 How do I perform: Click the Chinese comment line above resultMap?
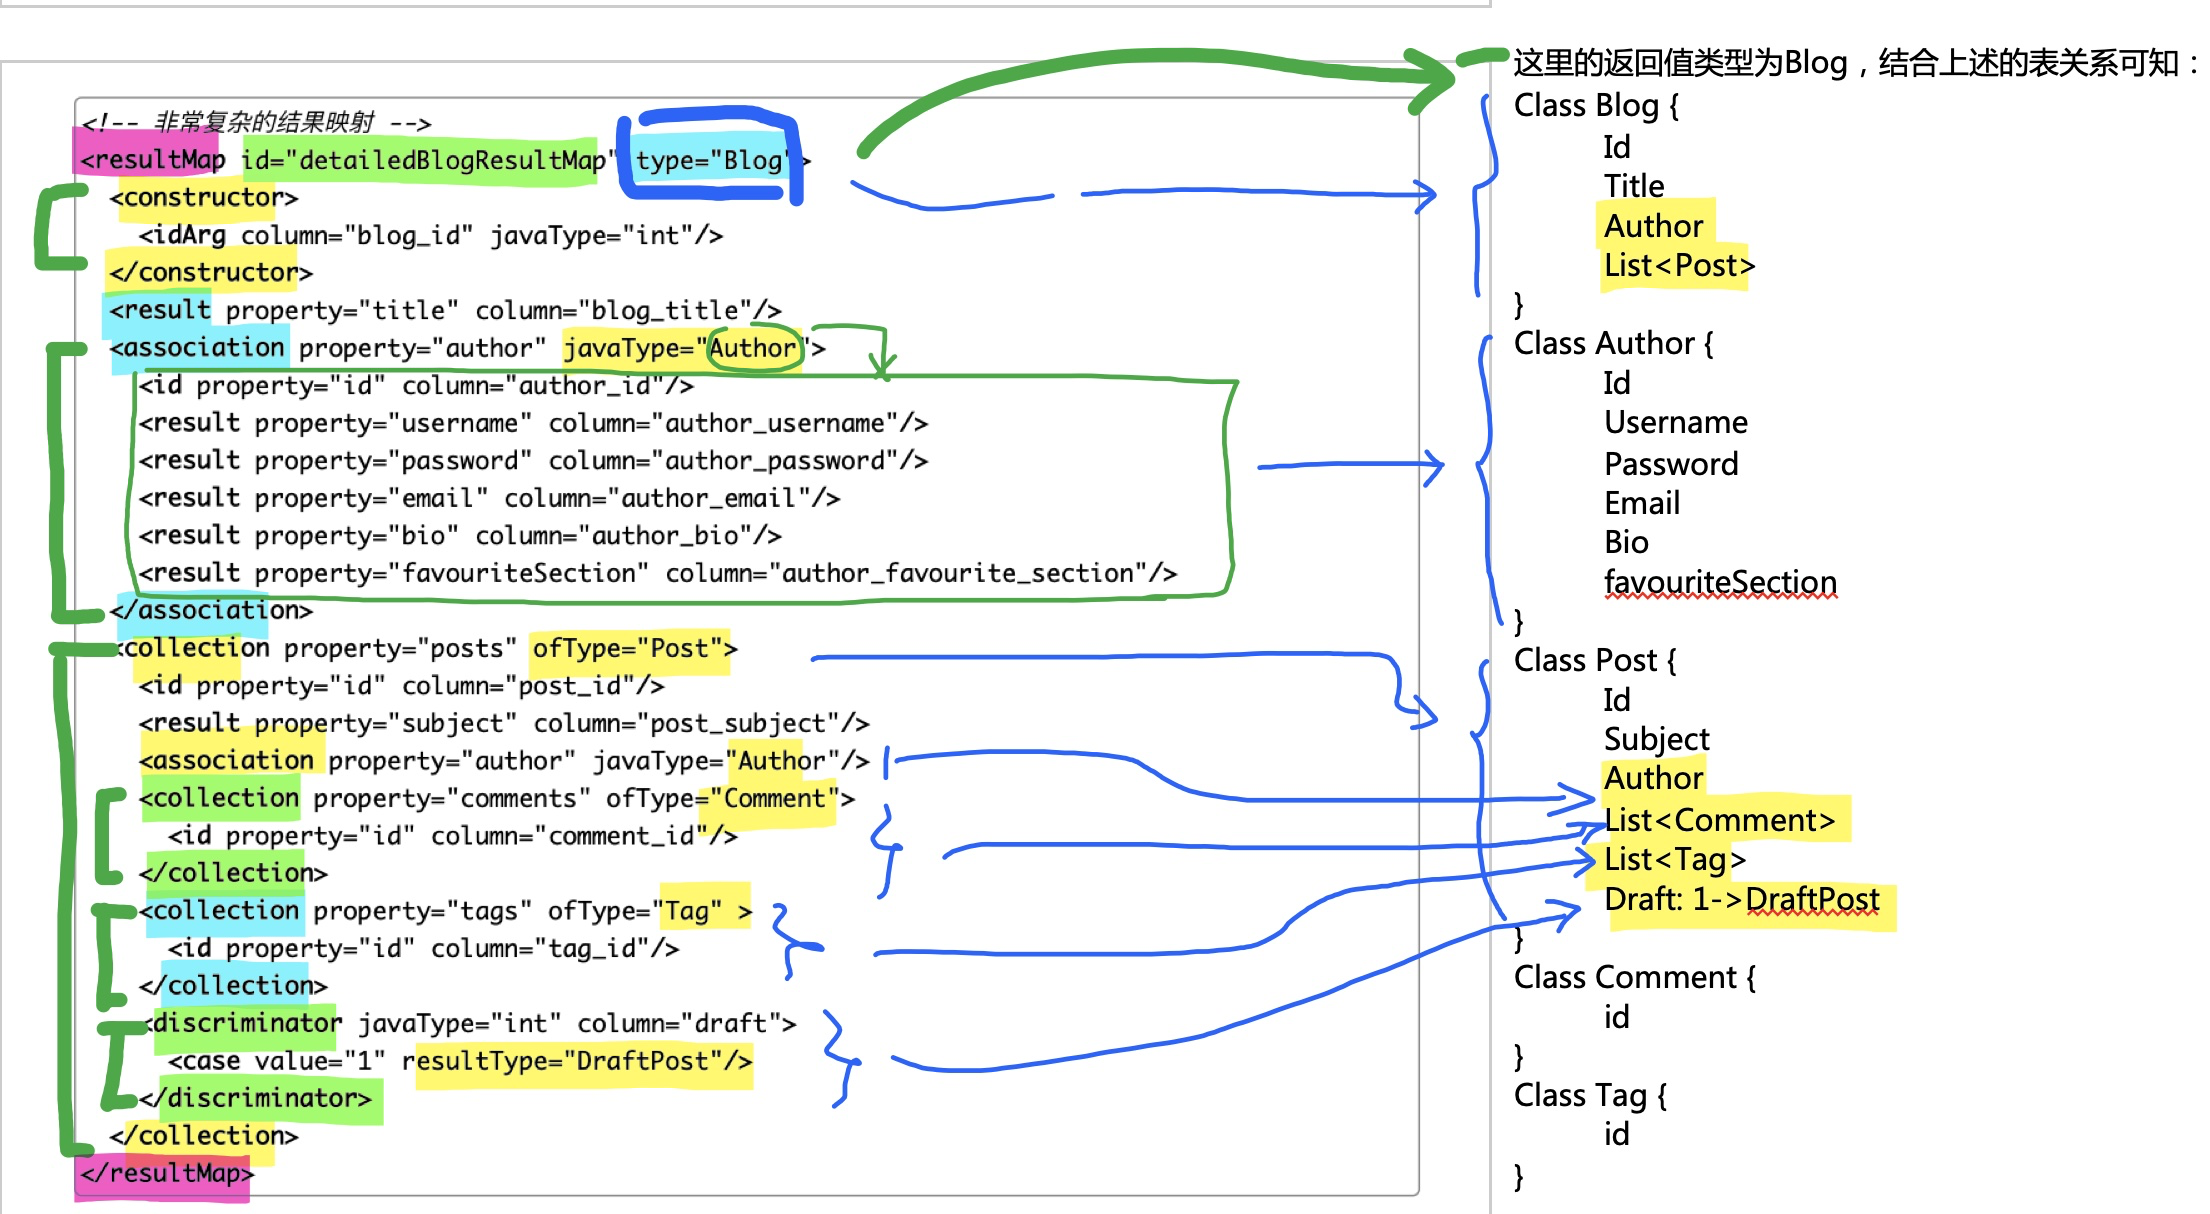pos(256,122)
